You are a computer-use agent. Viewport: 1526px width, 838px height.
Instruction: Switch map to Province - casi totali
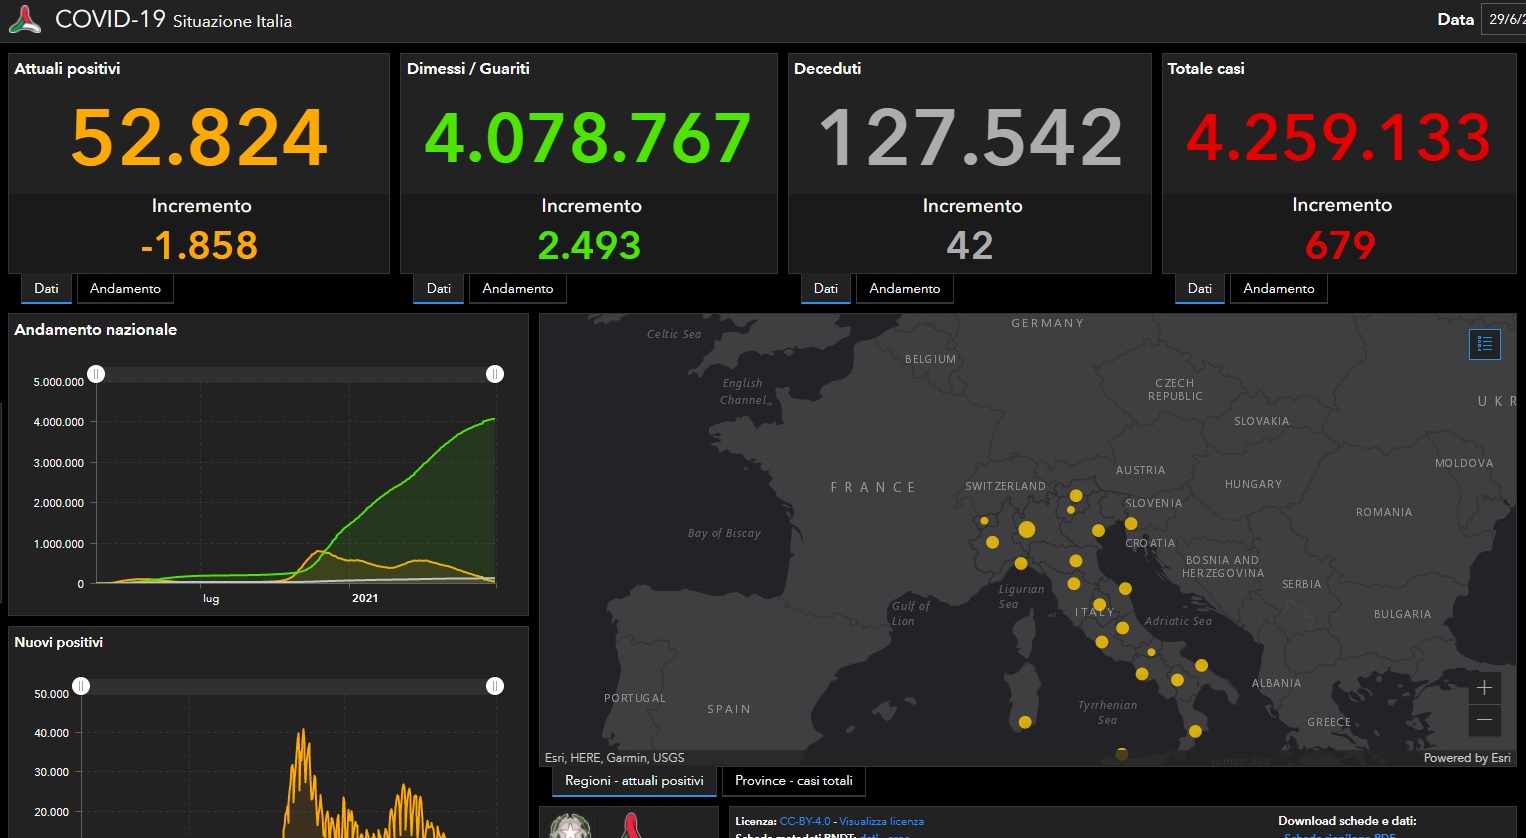pos(794,781)
